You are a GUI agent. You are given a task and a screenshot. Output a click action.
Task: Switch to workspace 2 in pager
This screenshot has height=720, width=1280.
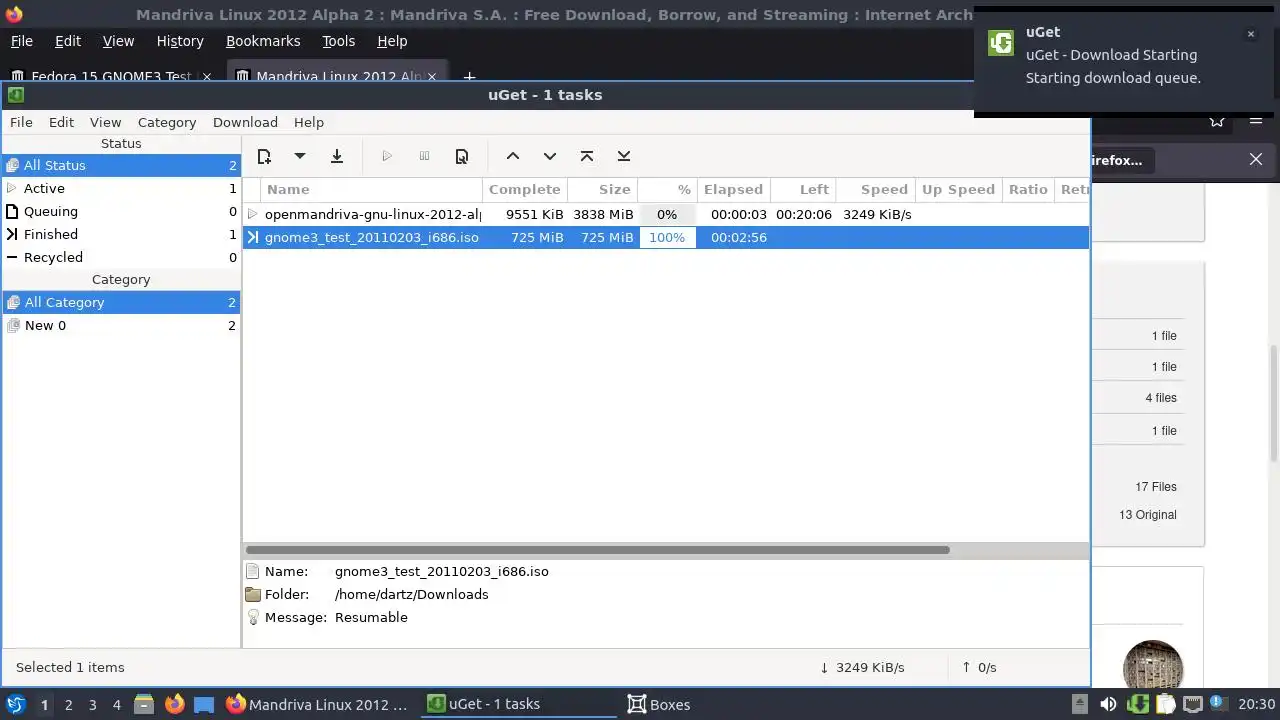[68, 704]
